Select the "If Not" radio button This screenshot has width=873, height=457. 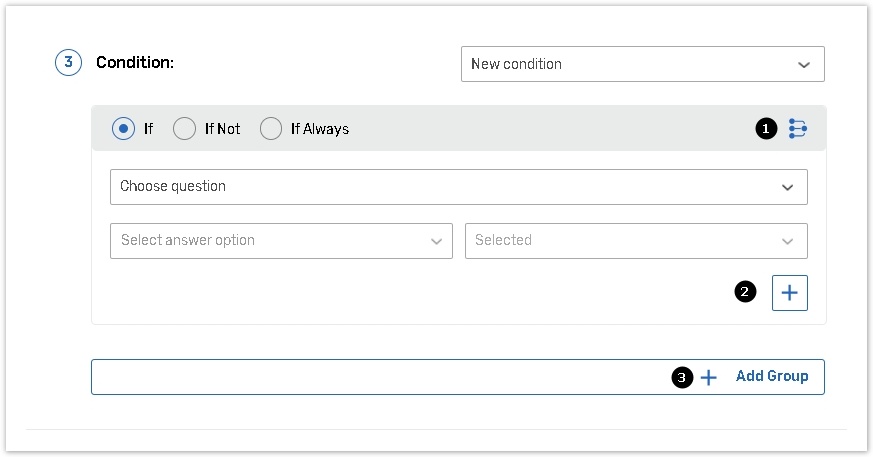pyautogui.click(x=184, y=129)
